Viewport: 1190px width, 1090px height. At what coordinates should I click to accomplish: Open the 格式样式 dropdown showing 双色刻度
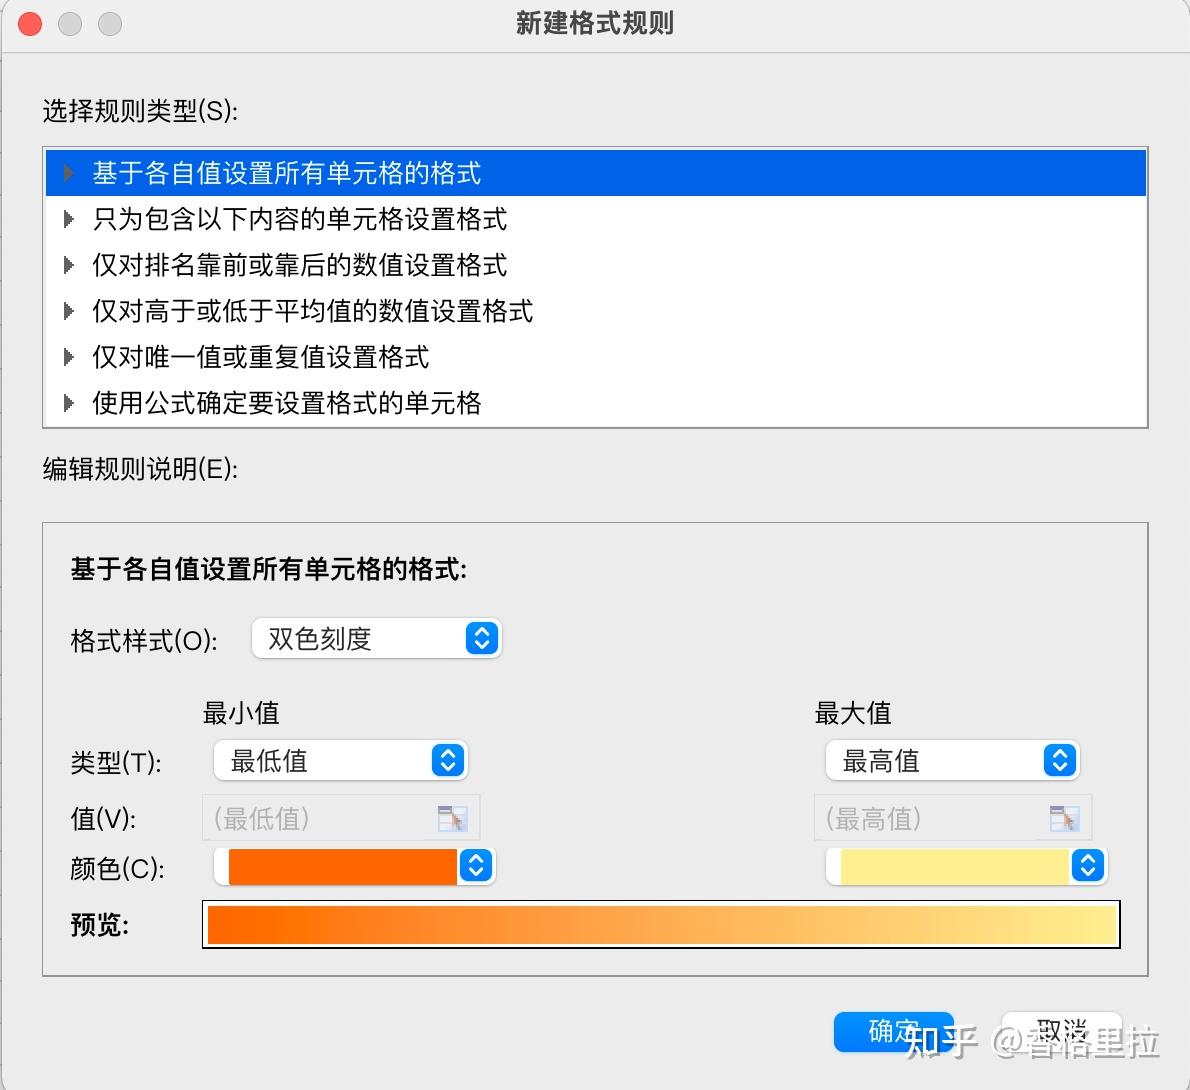pos(376,638)
